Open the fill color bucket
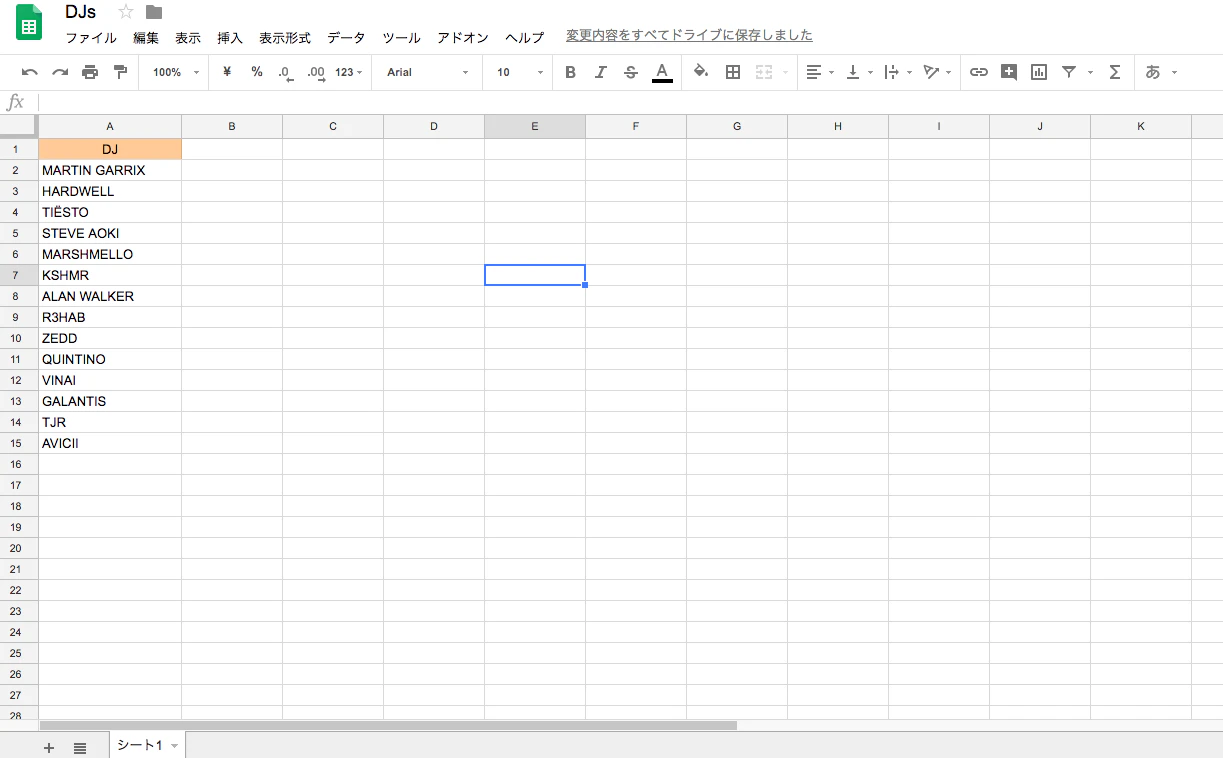The width and height of the screenshot is (1223, 758). pyautogui.click(x=701, y=72)
